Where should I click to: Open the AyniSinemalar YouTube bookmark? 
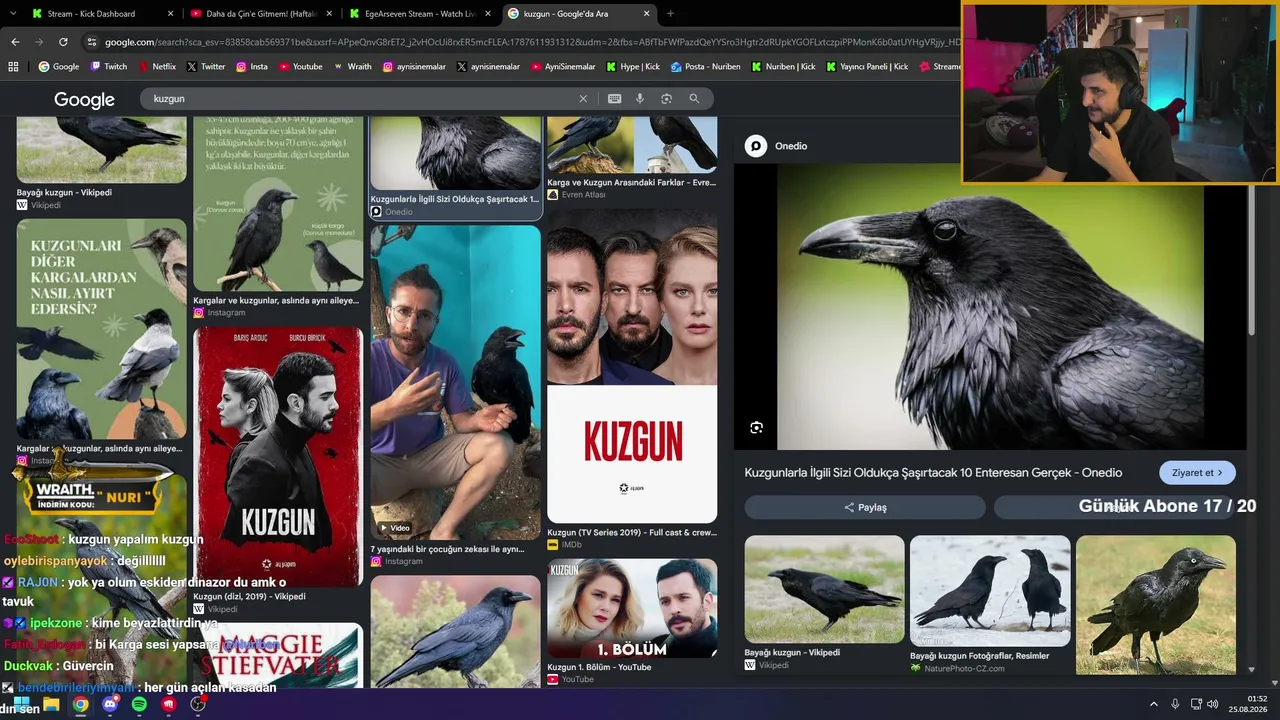pos(562,67)
